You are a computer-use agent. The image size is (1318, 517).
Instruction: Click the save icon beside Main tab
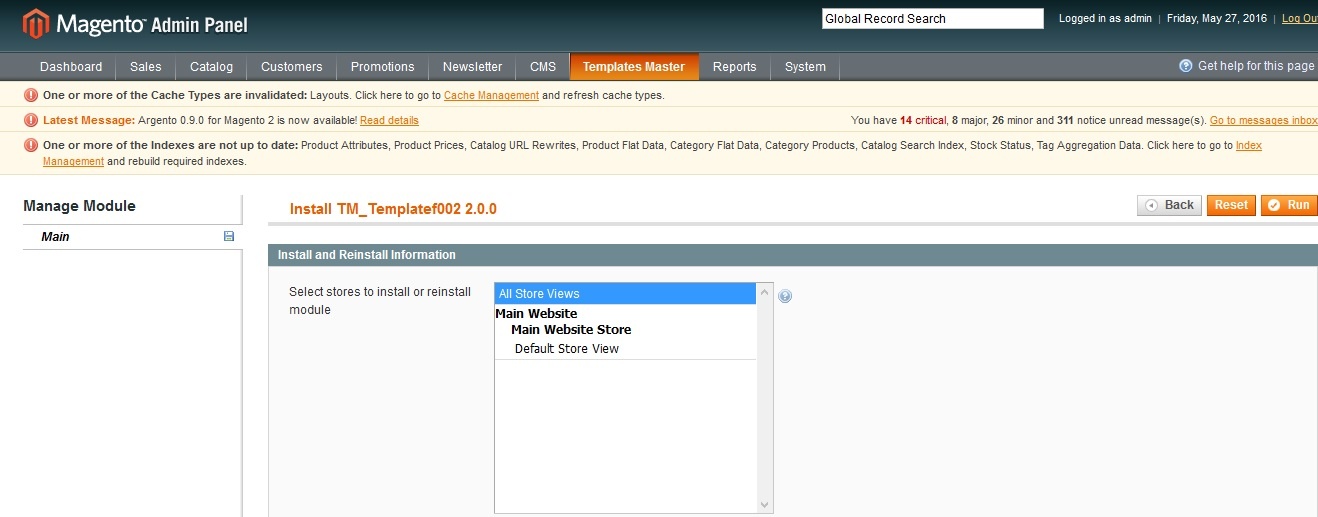tap(229, 237)
